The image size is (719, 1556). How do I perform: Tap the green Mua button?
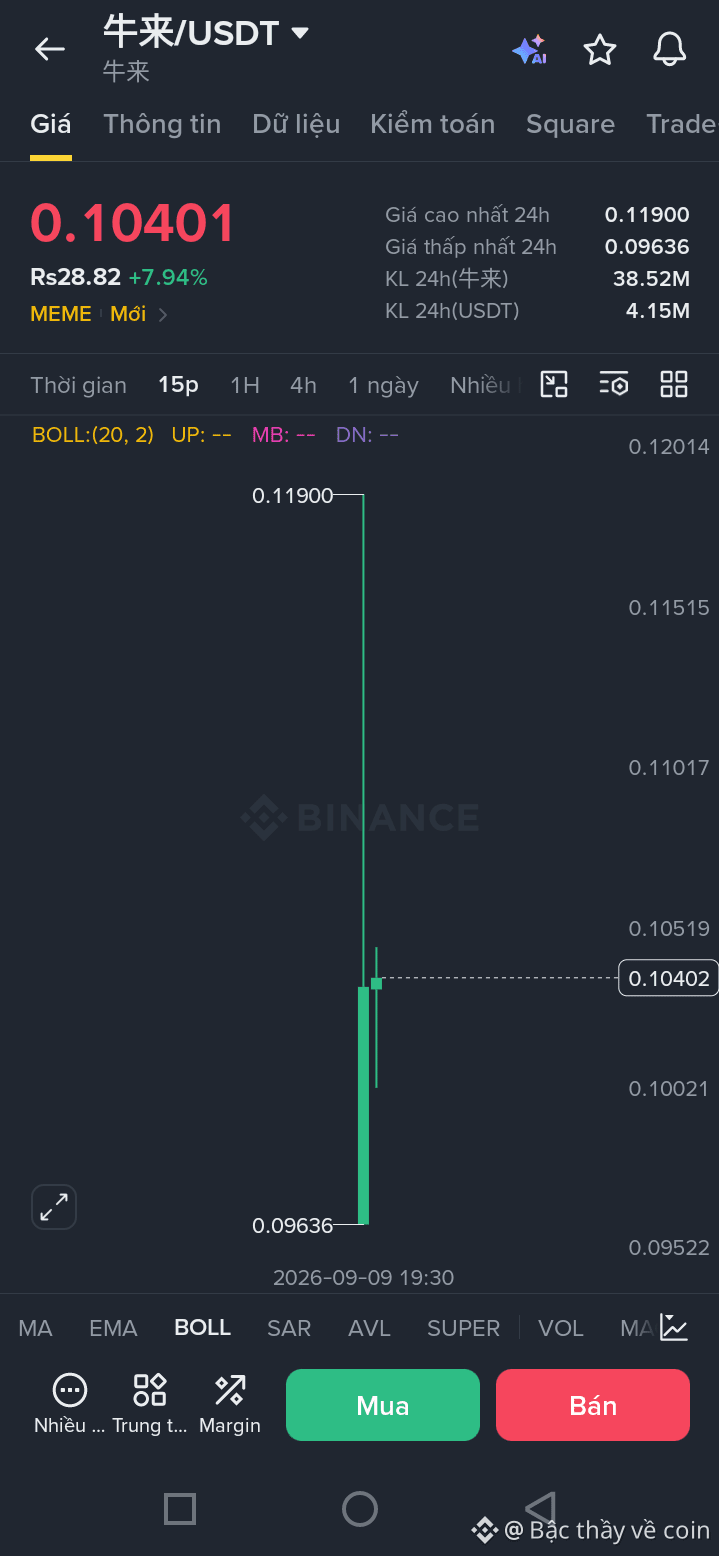pos(383,1405)
